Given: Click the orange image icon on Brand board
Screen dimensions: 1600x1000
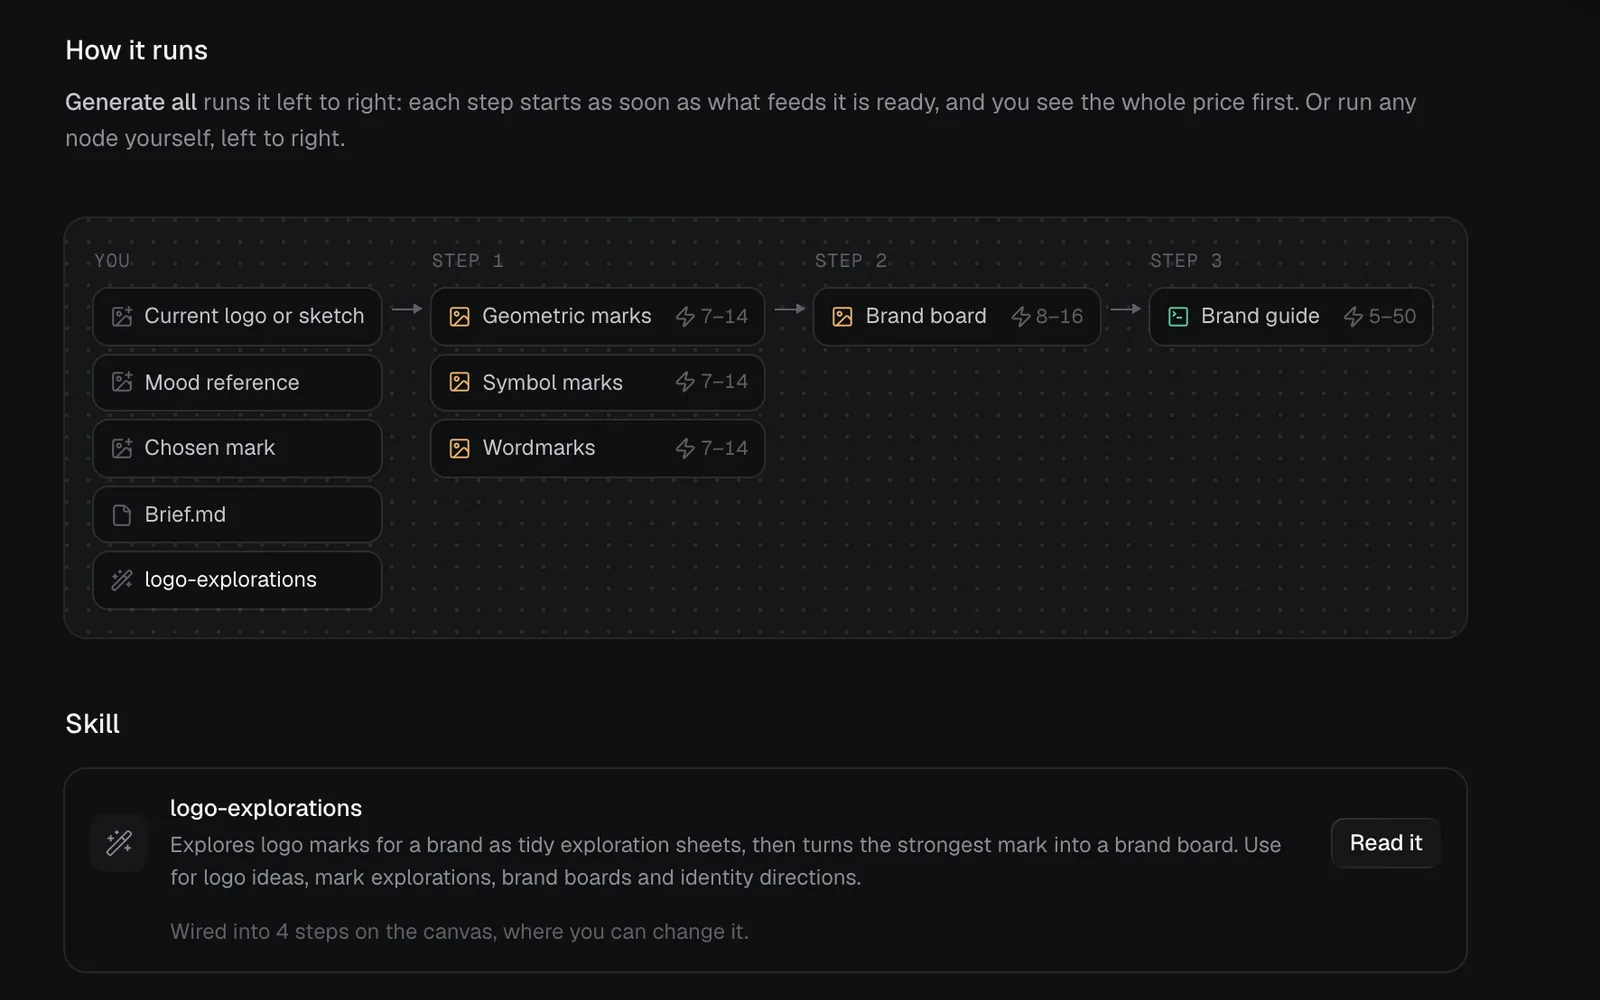Looking at the screenshot, I should tap(843, 317).
